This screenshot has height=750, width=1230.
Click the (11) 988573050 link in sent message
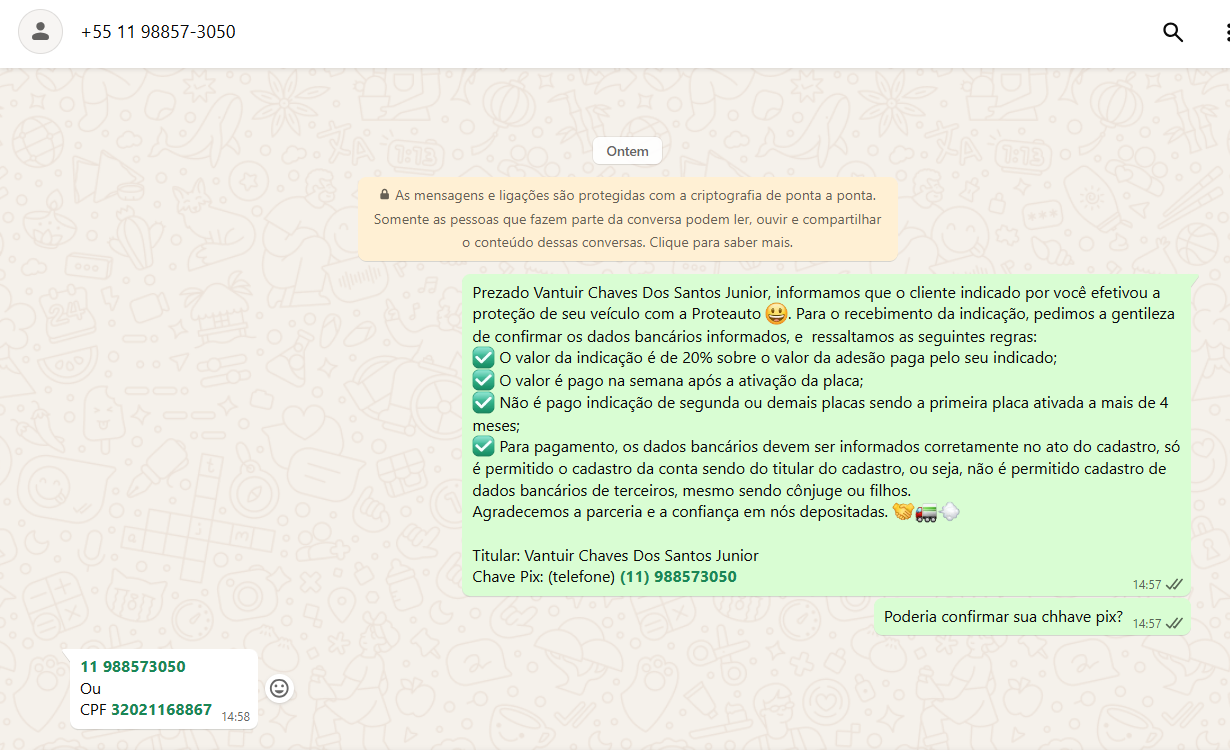678,577
